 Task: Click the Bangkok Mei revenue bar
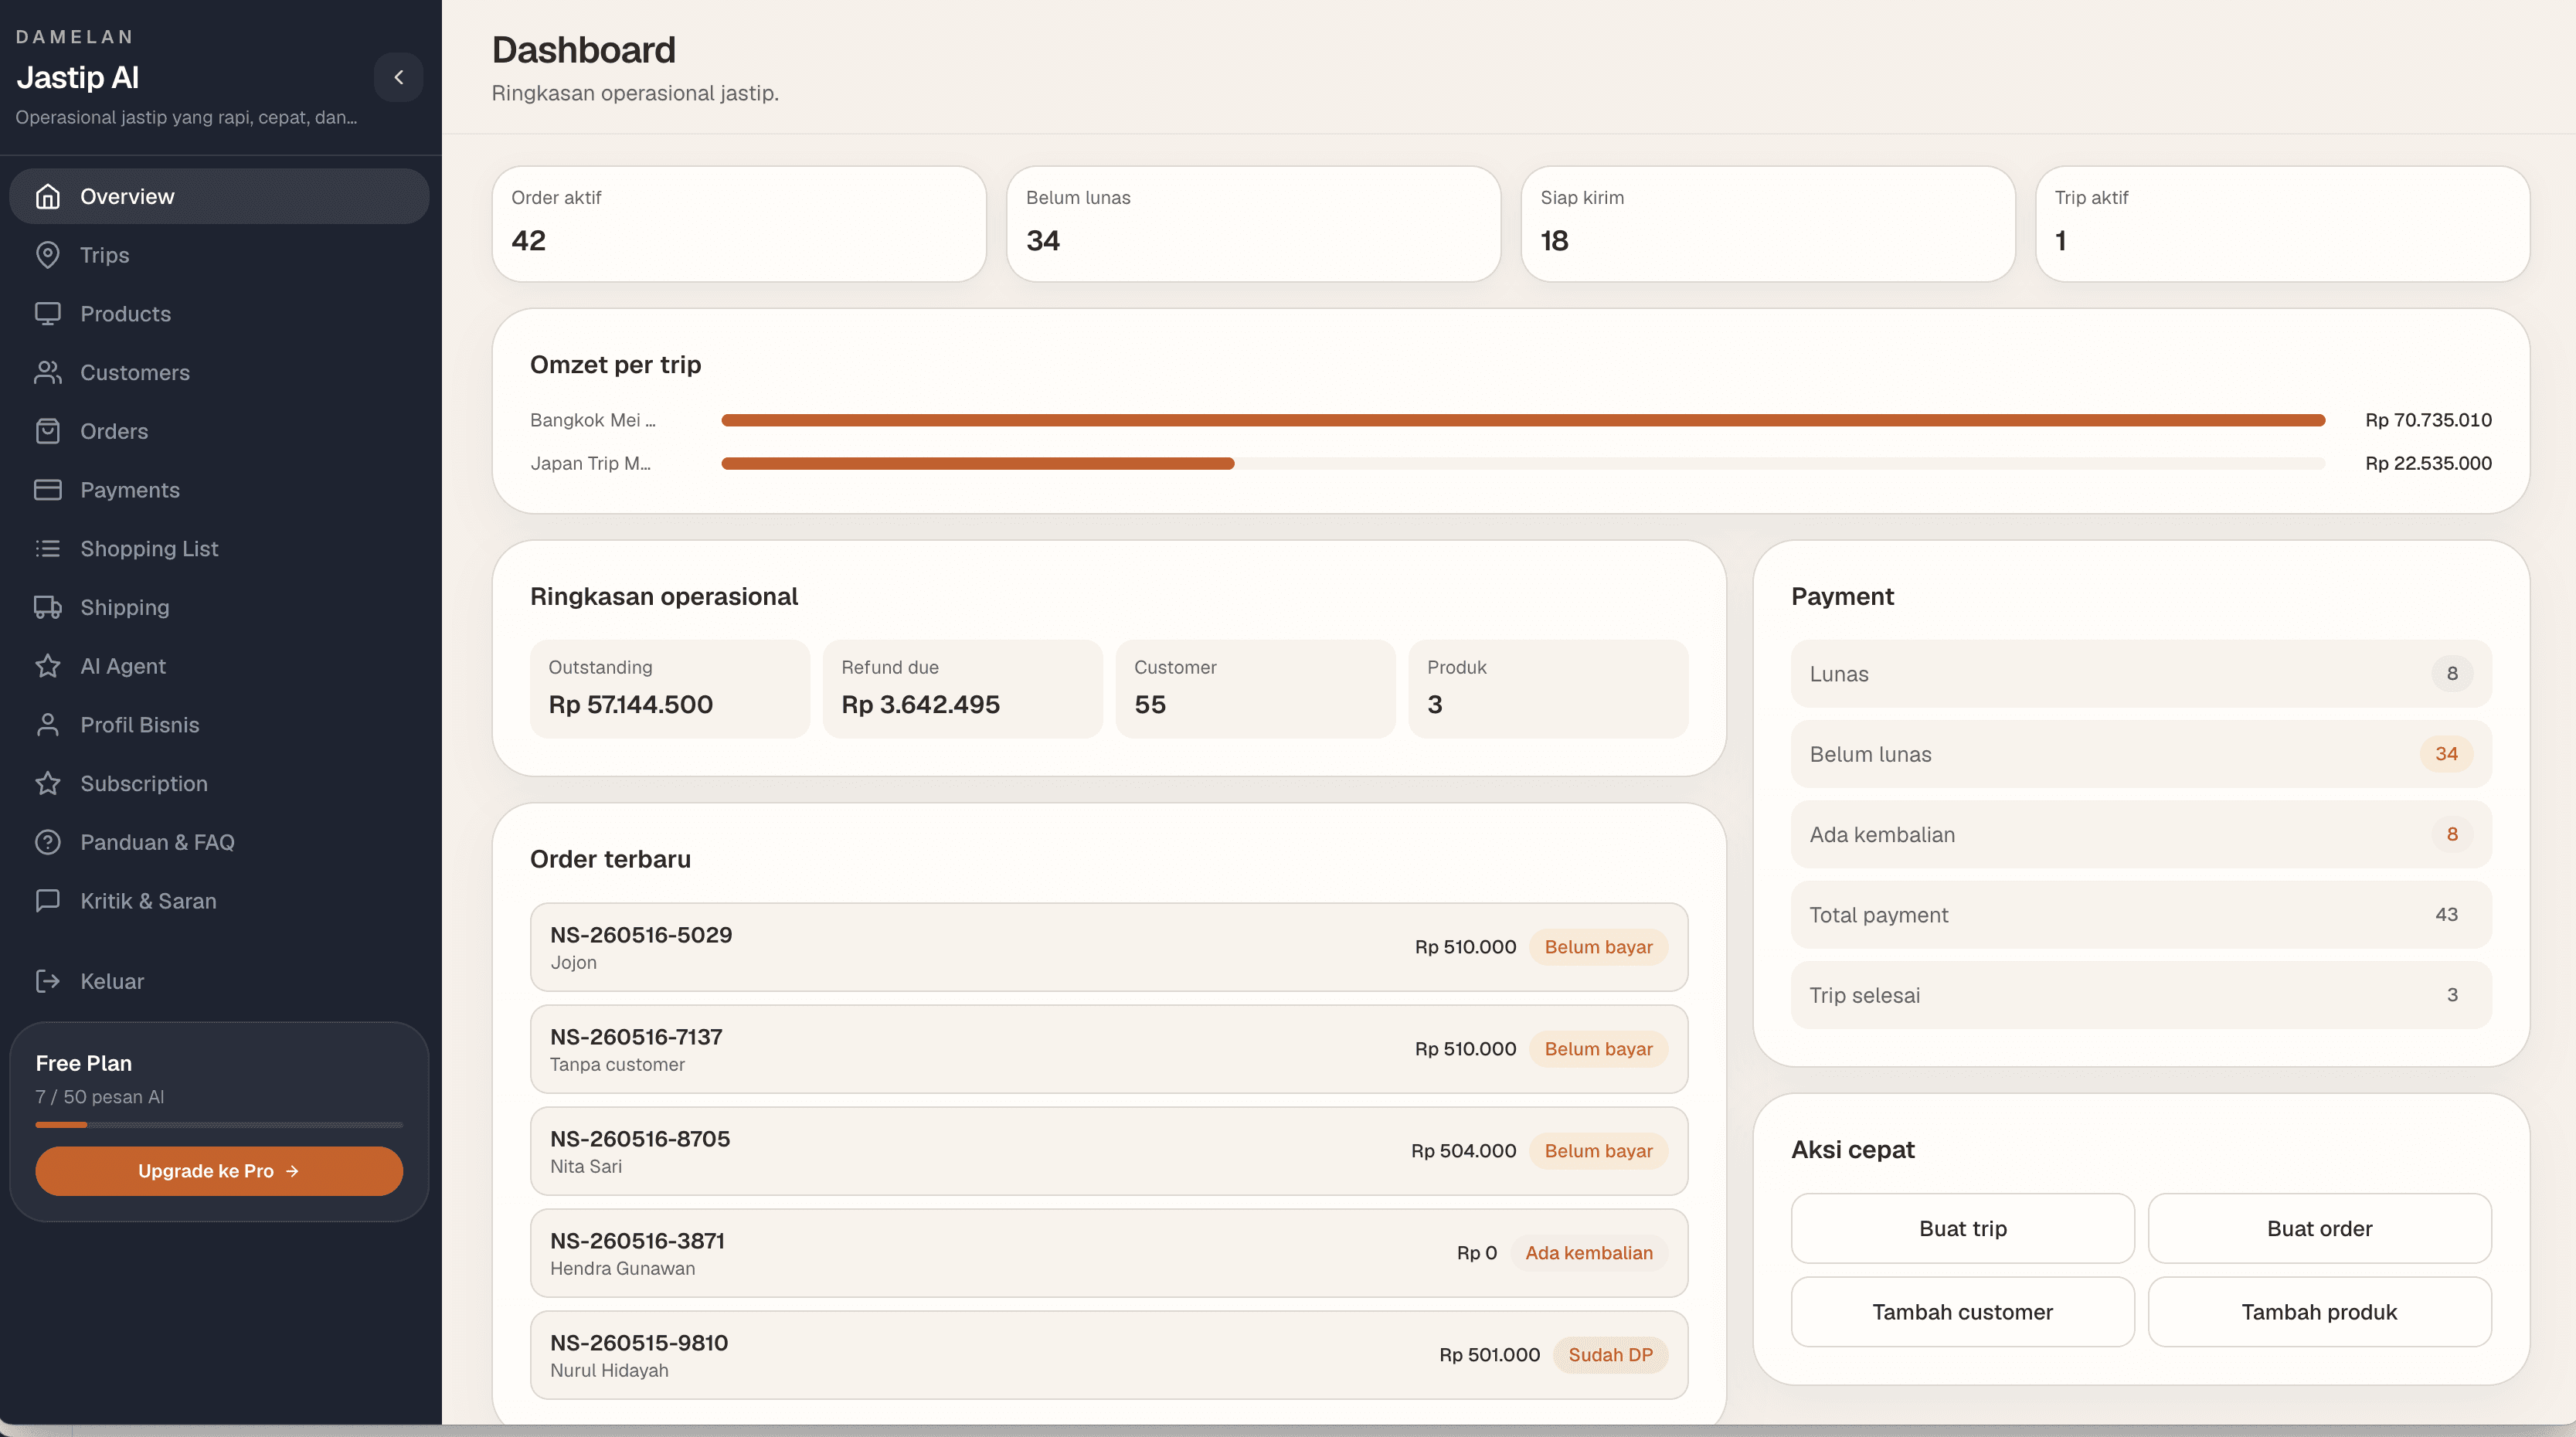[1523, 420]
